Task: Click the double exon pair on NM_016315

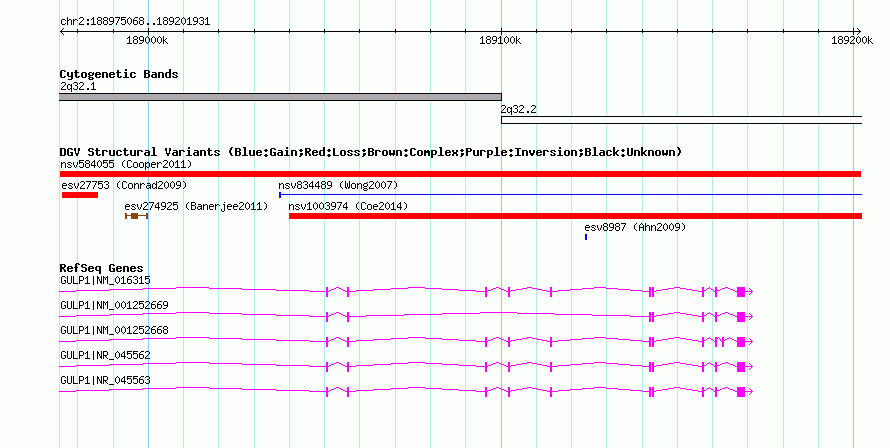Action: point(652,292)
